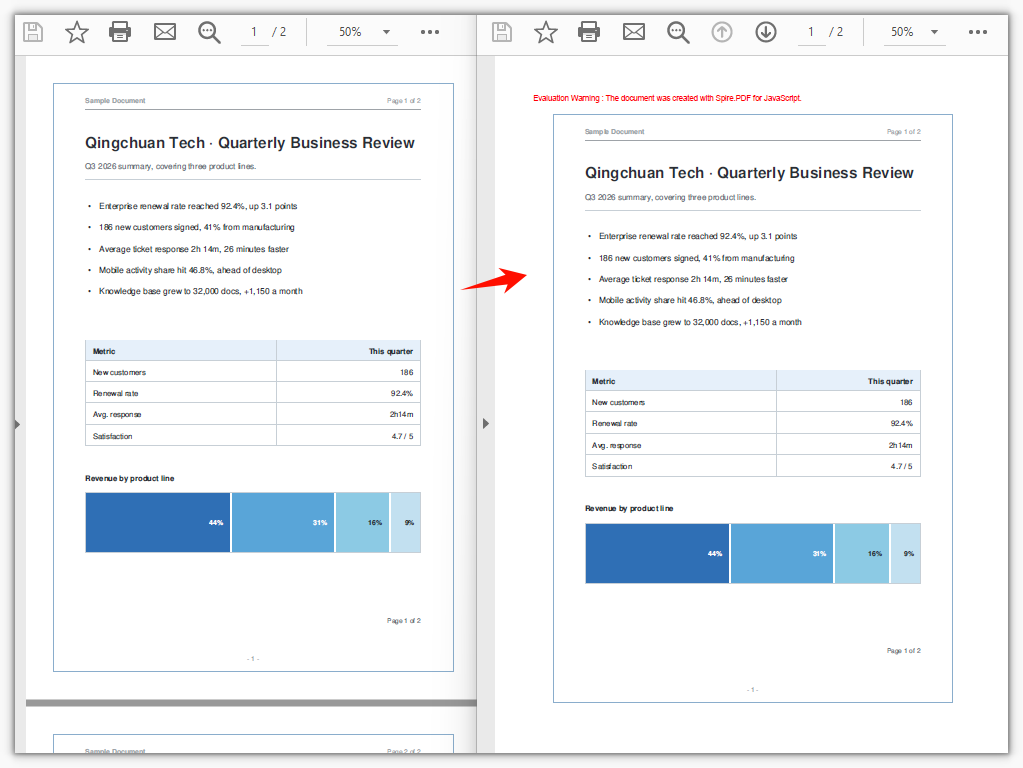
Task: Bookmark with the star icon in left viewer
Action: [77, 32]
